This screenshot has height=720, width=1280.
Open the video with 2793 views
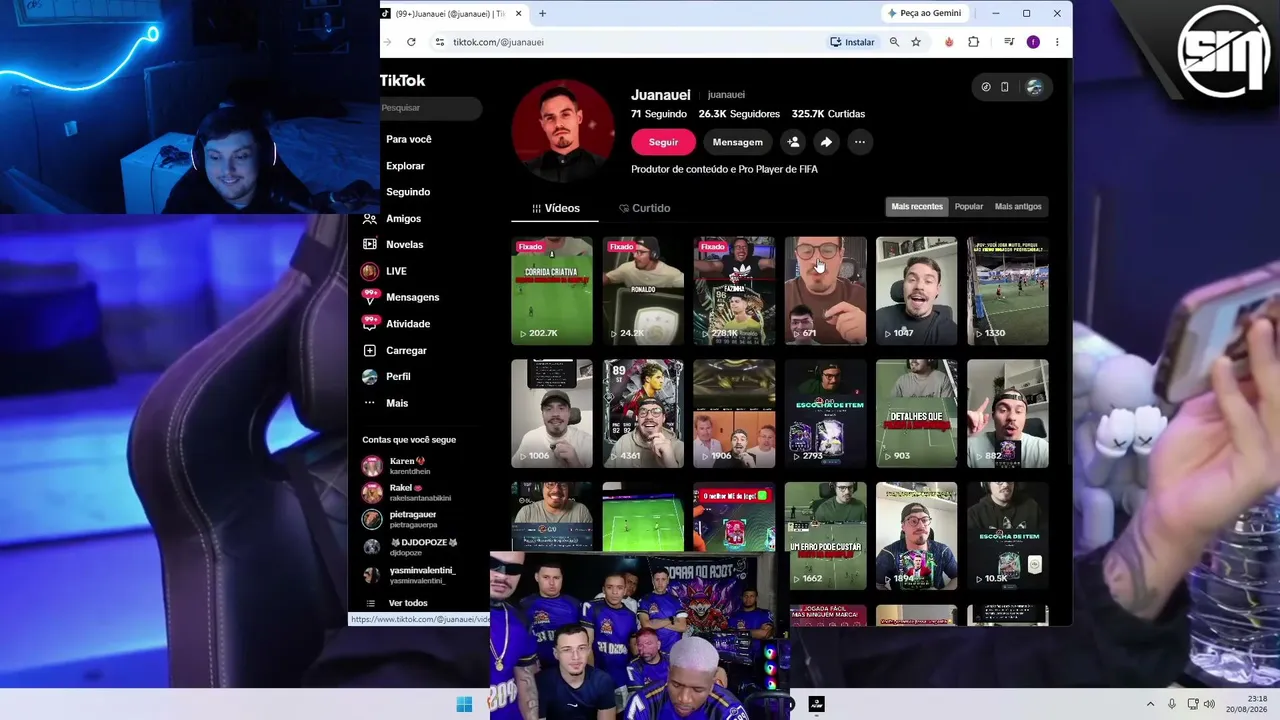826,414
